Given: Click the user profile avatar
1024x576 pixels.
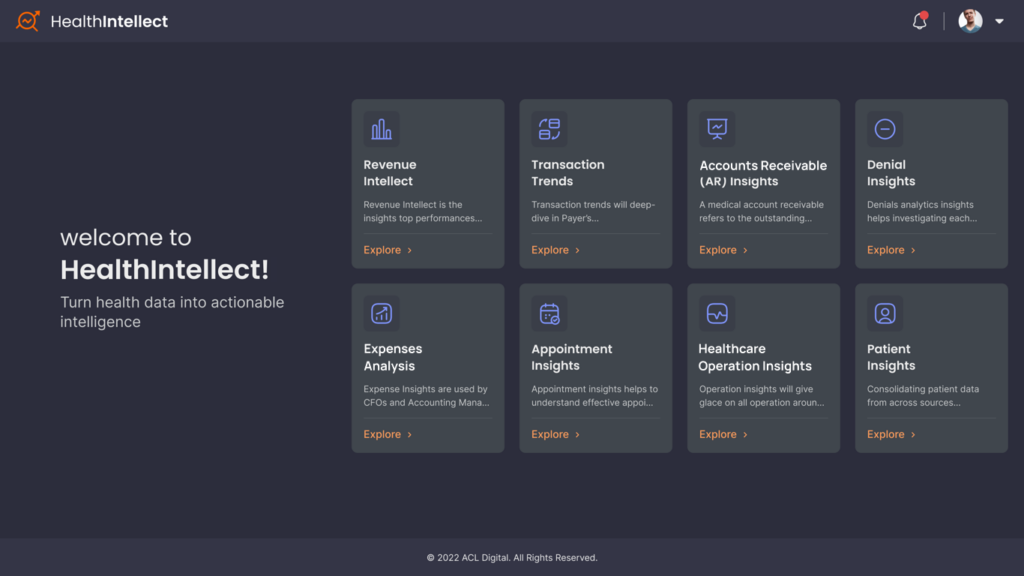Looking at the screenshot, I should [x=970, y=21].
